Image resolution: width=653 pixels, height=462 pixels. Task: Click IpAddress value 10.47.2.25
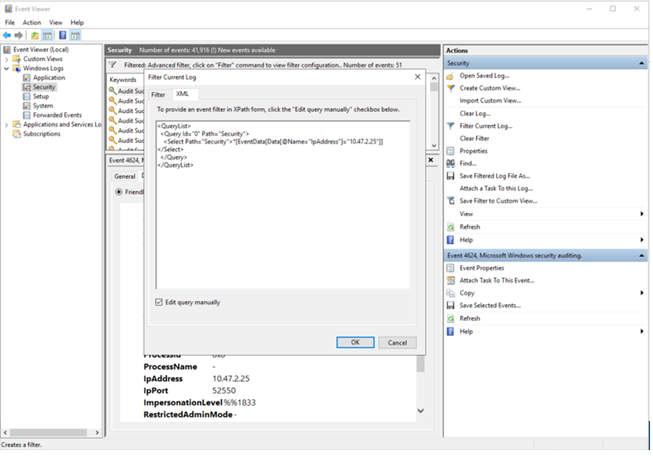pos(231,379)
